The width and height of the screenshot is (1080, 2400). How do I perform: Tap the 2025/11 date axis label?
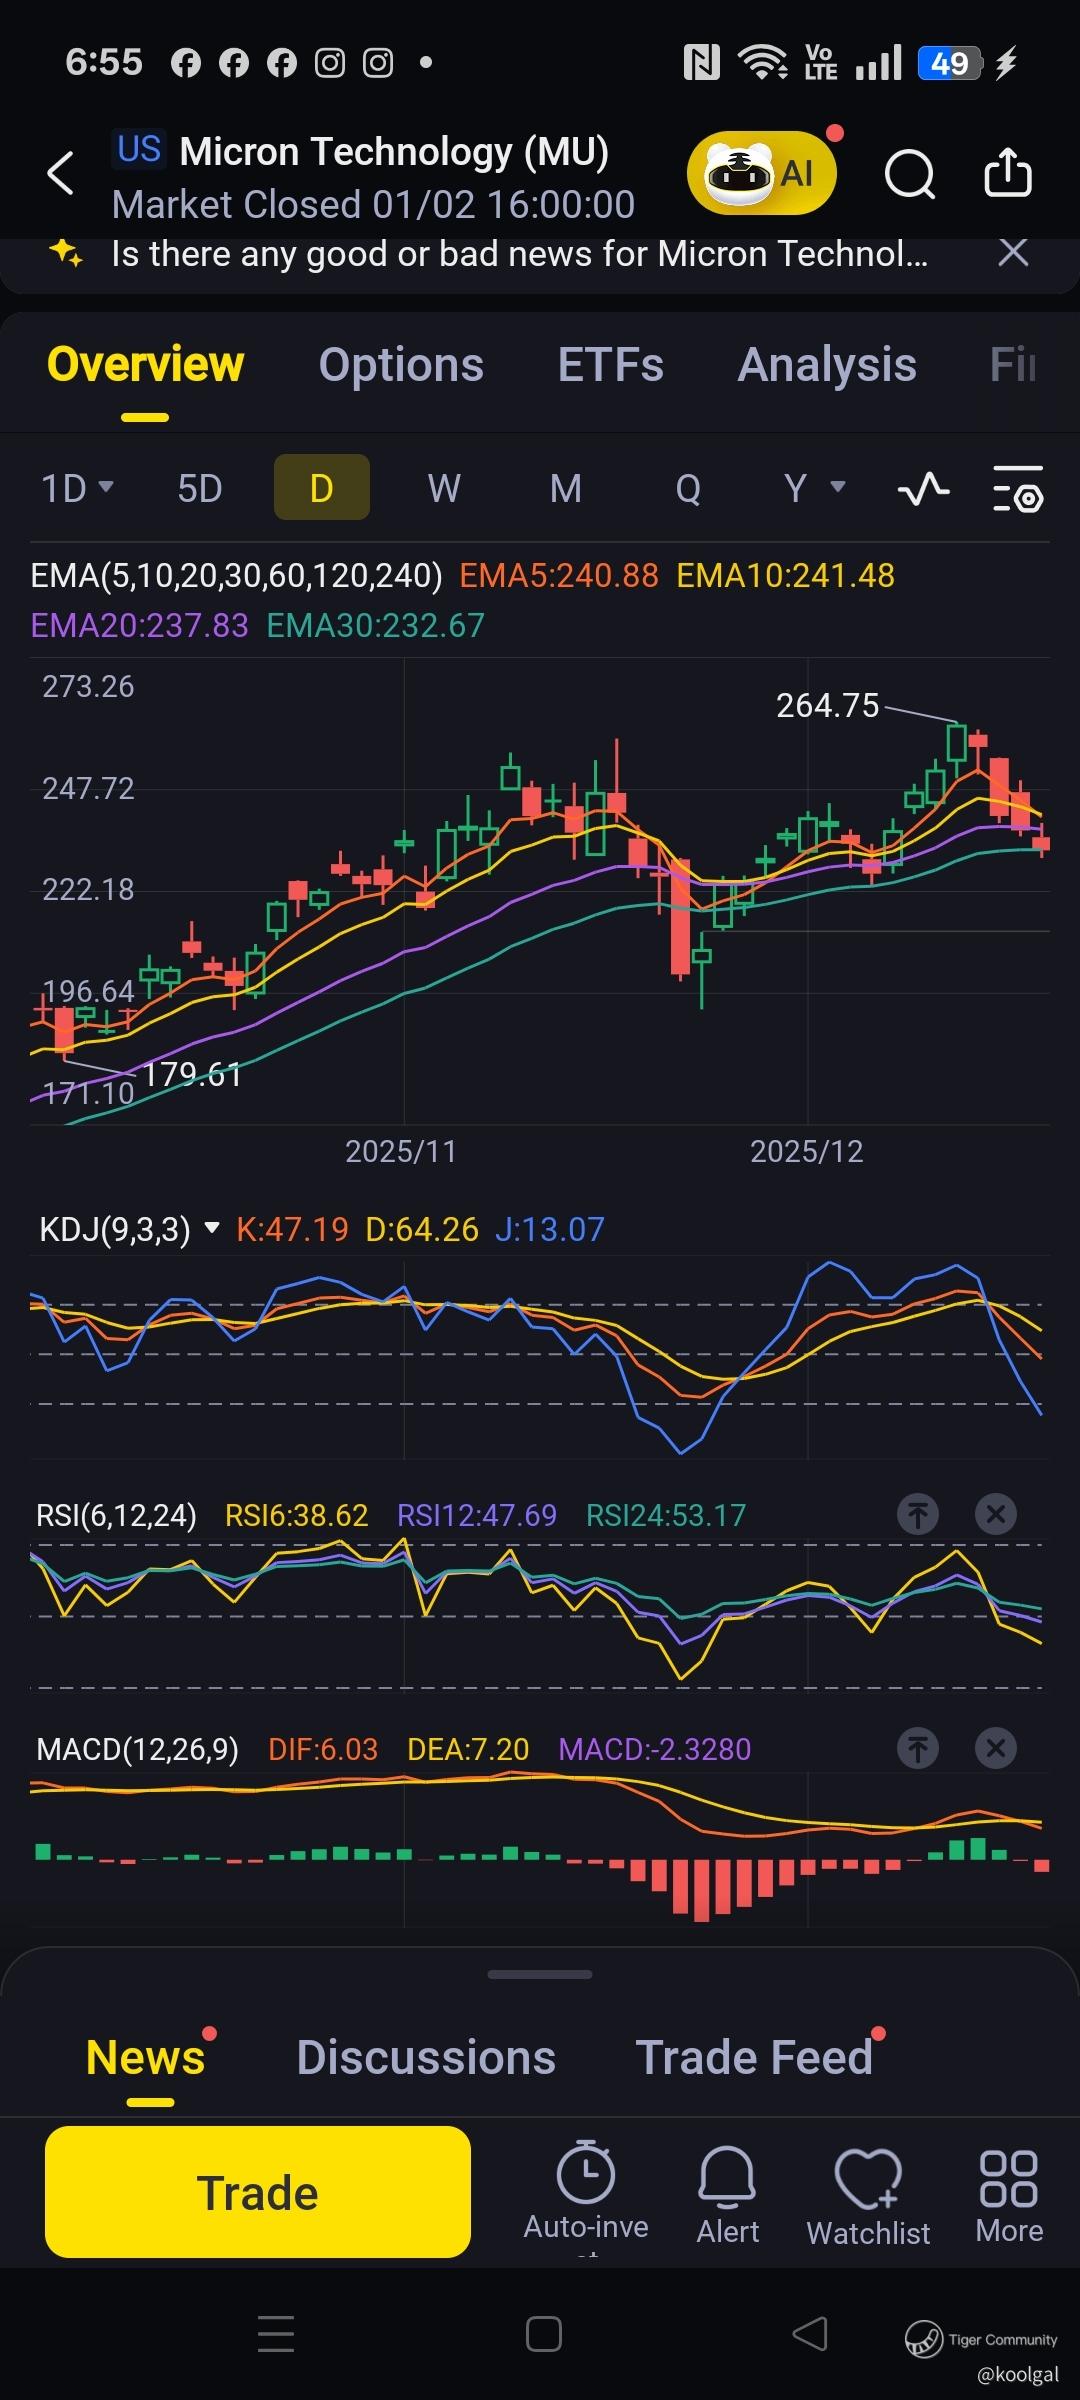coord(401,1151)
